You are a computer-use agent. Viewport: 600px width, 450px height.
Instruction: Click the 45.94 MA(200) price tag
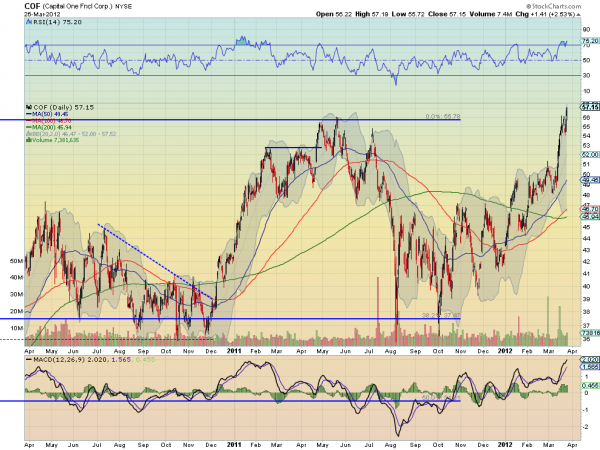click(x=590, y=217)
